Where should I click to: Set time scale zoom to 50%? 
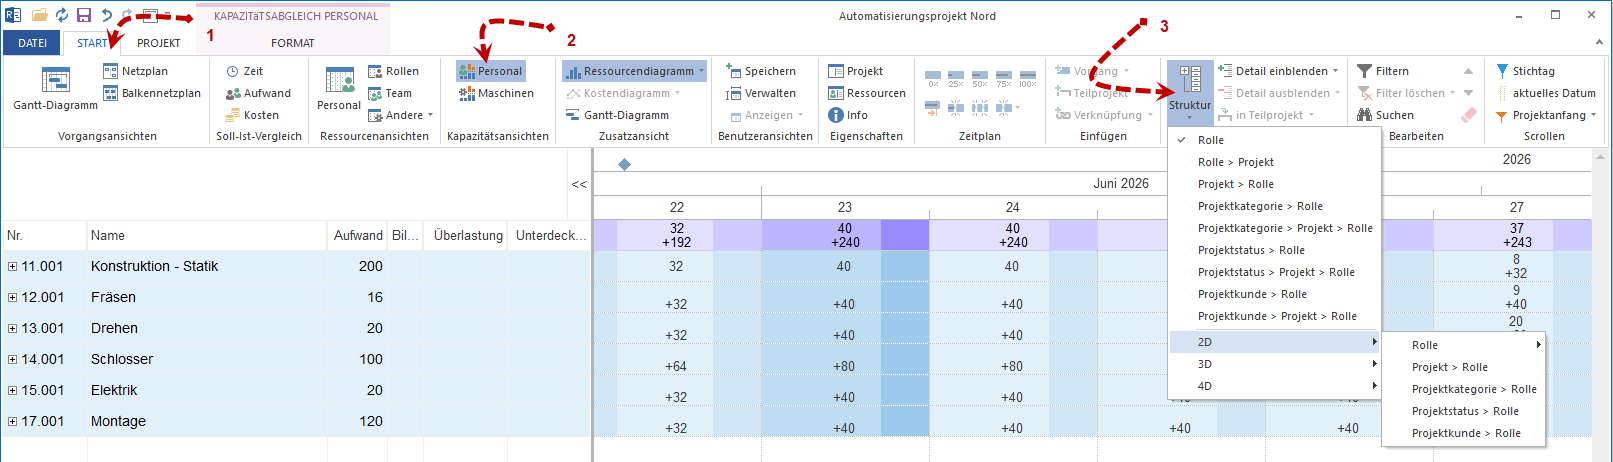980,78
